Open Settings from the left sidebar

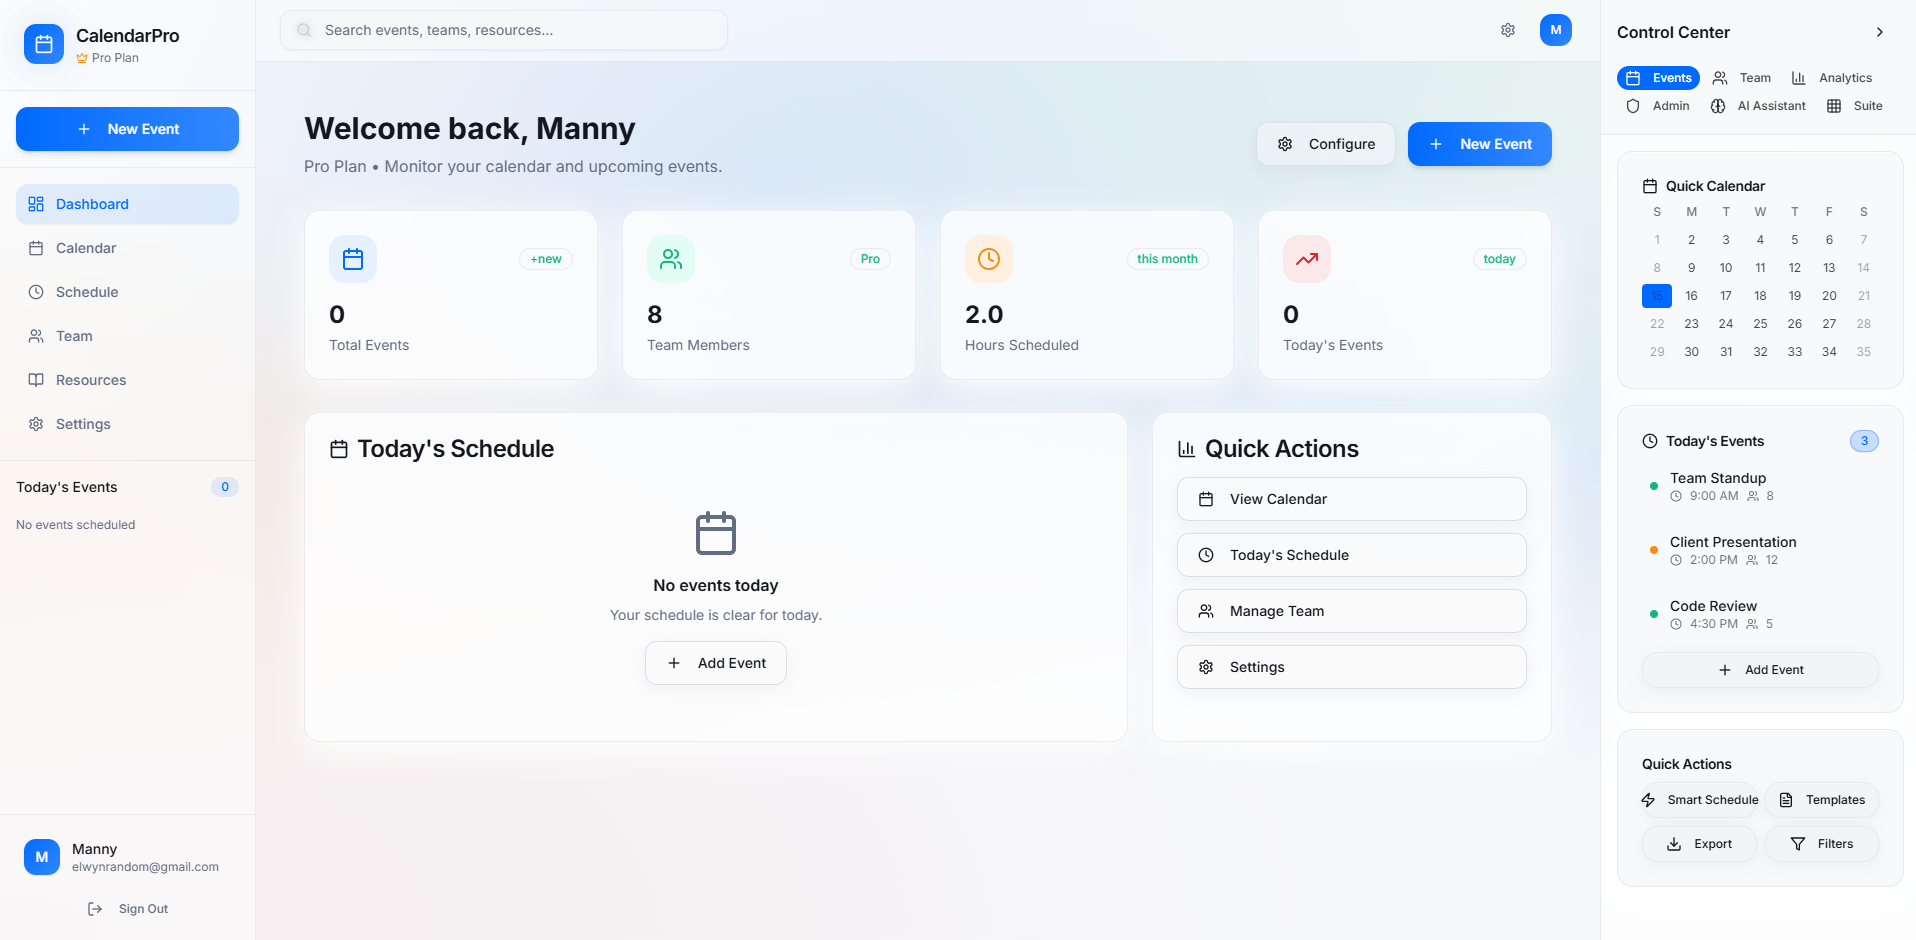point(82,423)
